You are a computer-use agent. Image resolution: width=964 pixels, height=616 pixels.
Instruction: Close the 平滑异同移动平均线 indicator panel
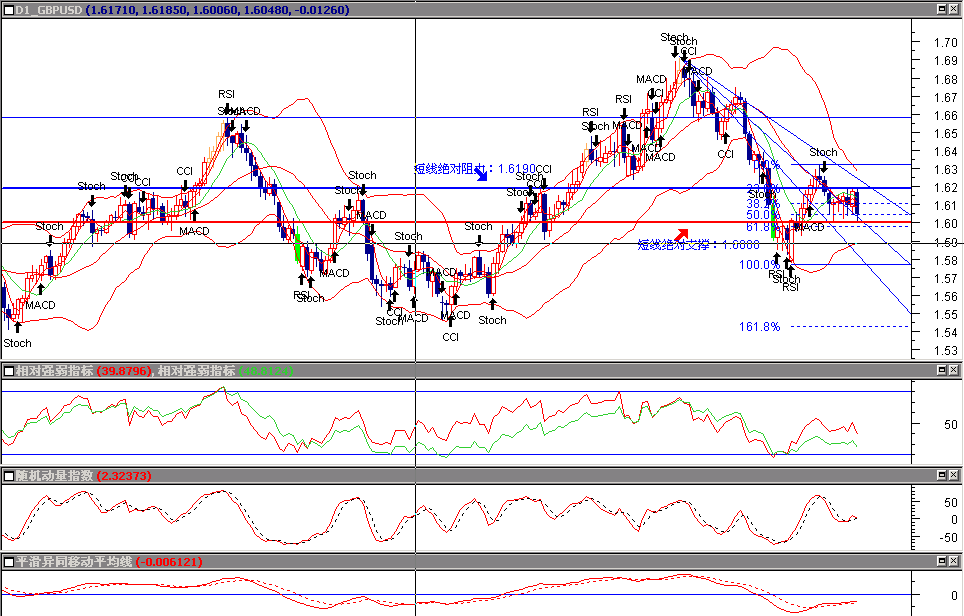point(954,562)
